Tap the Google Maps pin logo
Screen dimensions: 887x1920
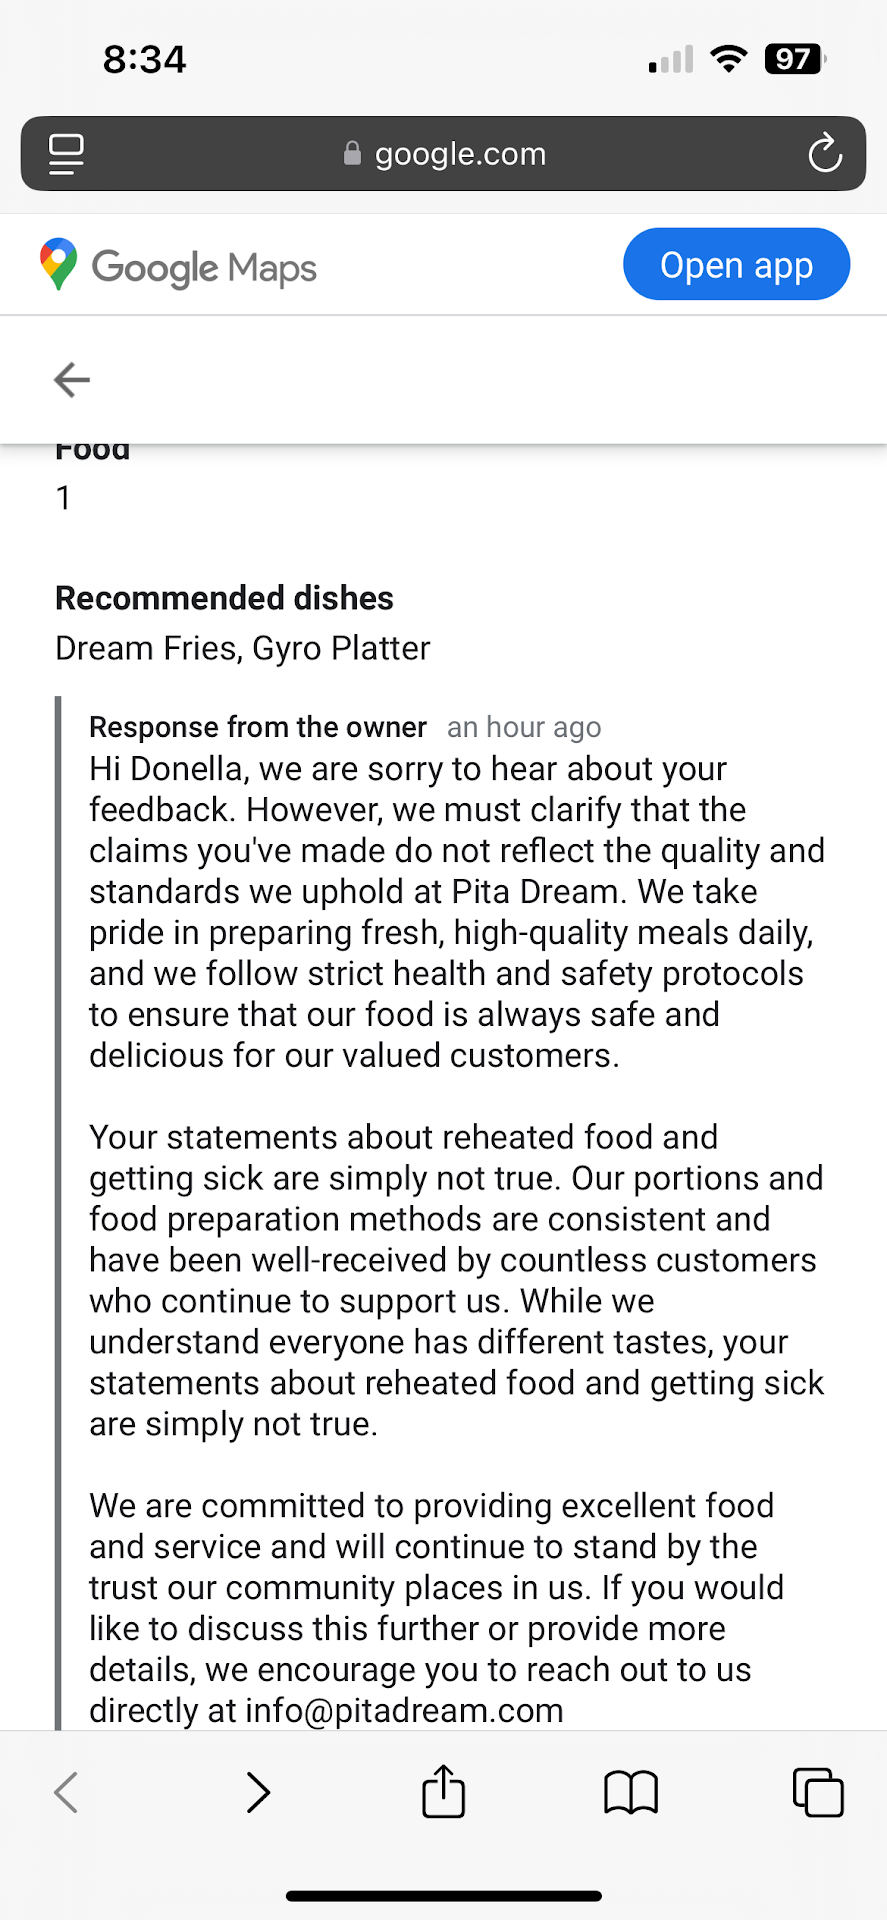tap(58, 265)
